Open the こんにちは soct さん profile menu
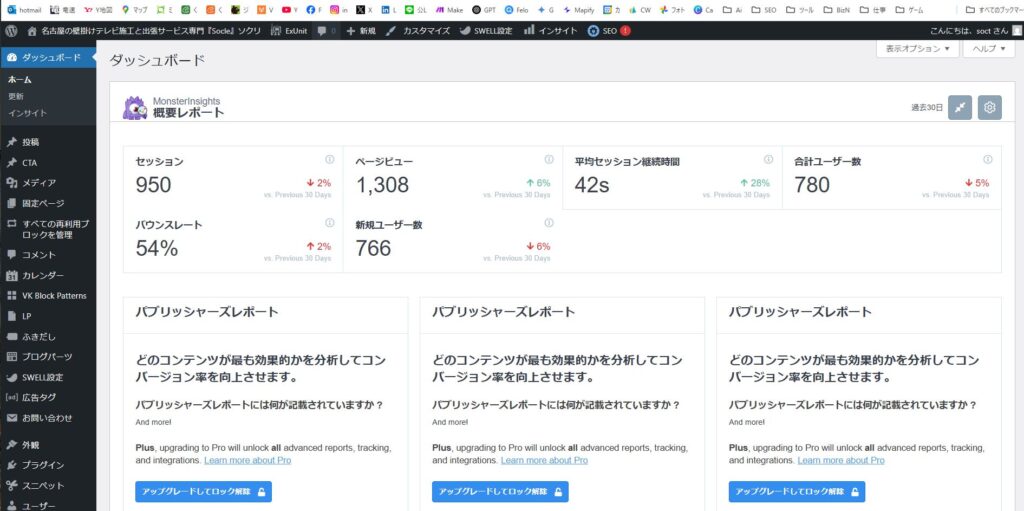 [x=975, y=31]
